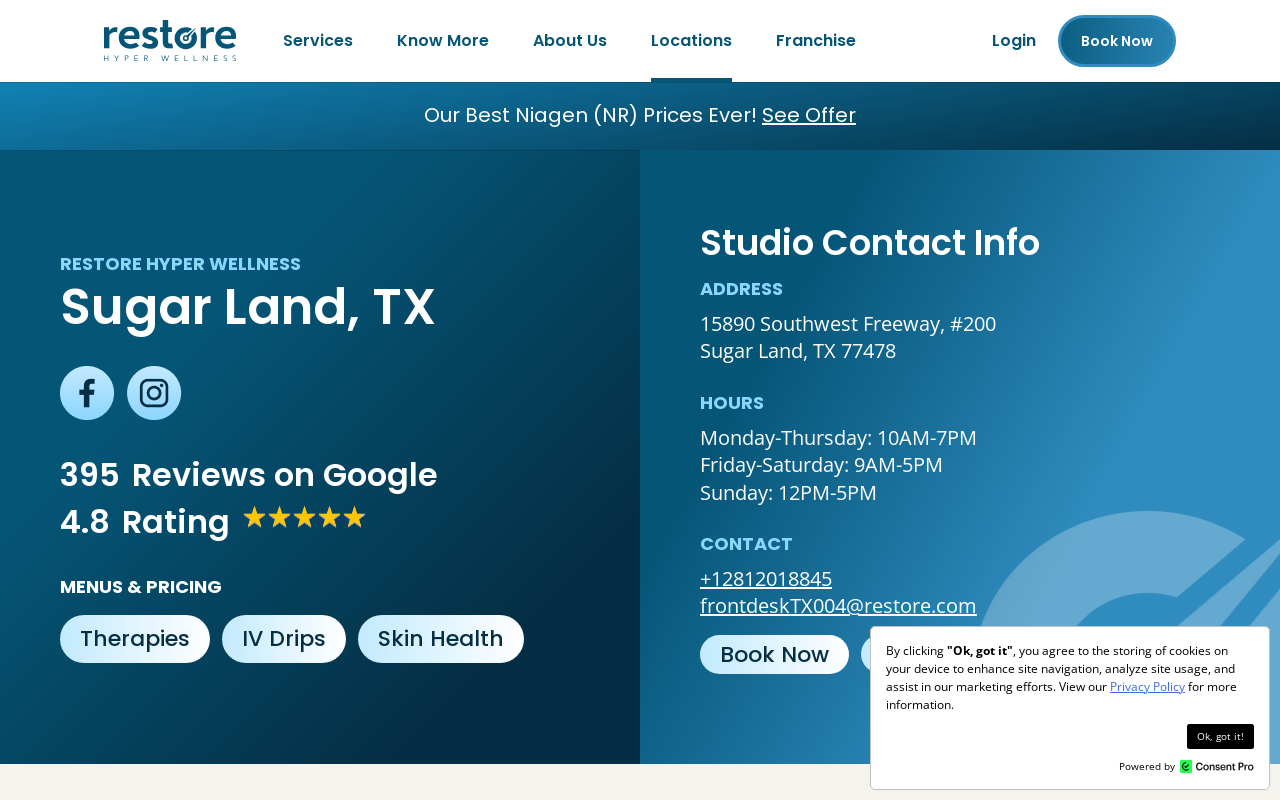Open the IV Drips pricing

tap(284, 639)
